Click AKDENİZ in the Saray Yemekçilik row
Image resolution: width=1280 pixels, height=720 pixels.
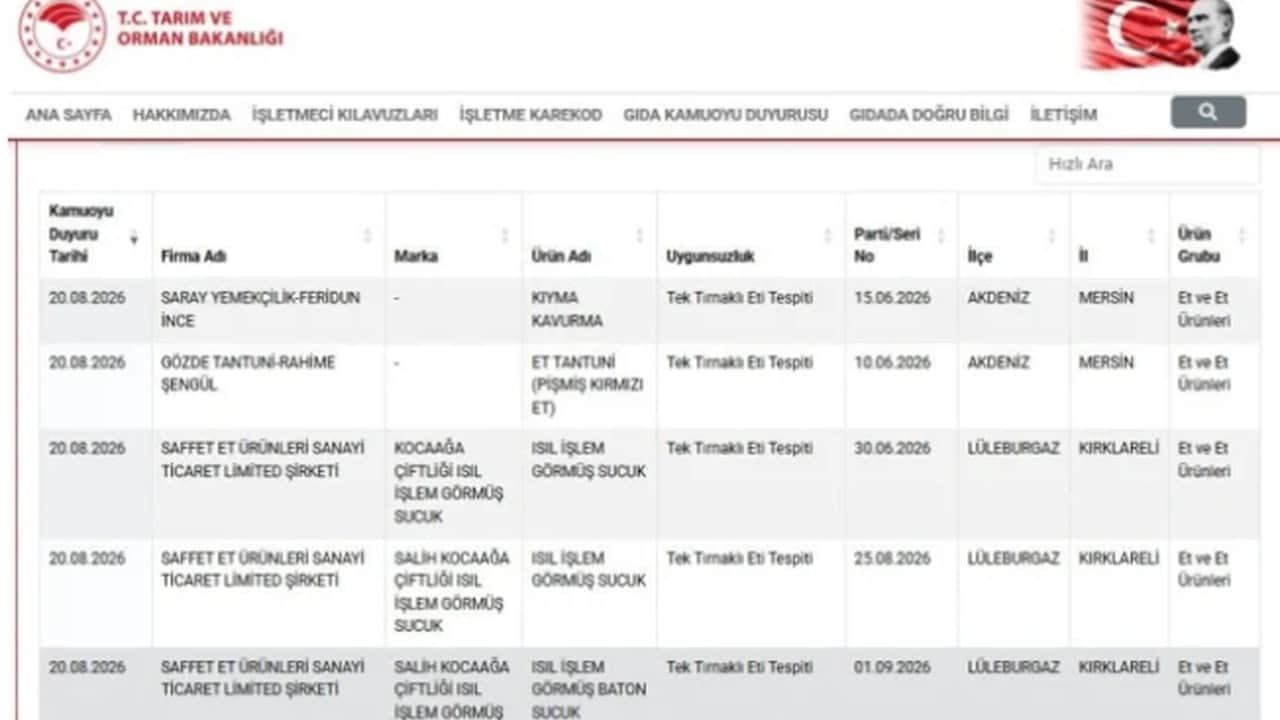(998, 298)
